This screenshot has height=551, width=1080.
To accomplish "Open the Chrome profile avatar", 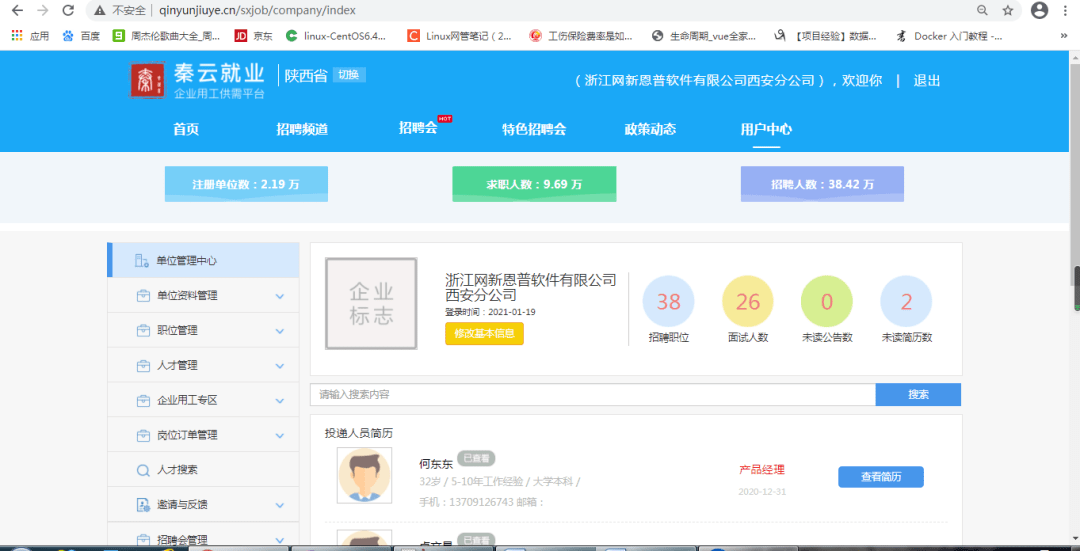I will click(x=1039, y=10).
